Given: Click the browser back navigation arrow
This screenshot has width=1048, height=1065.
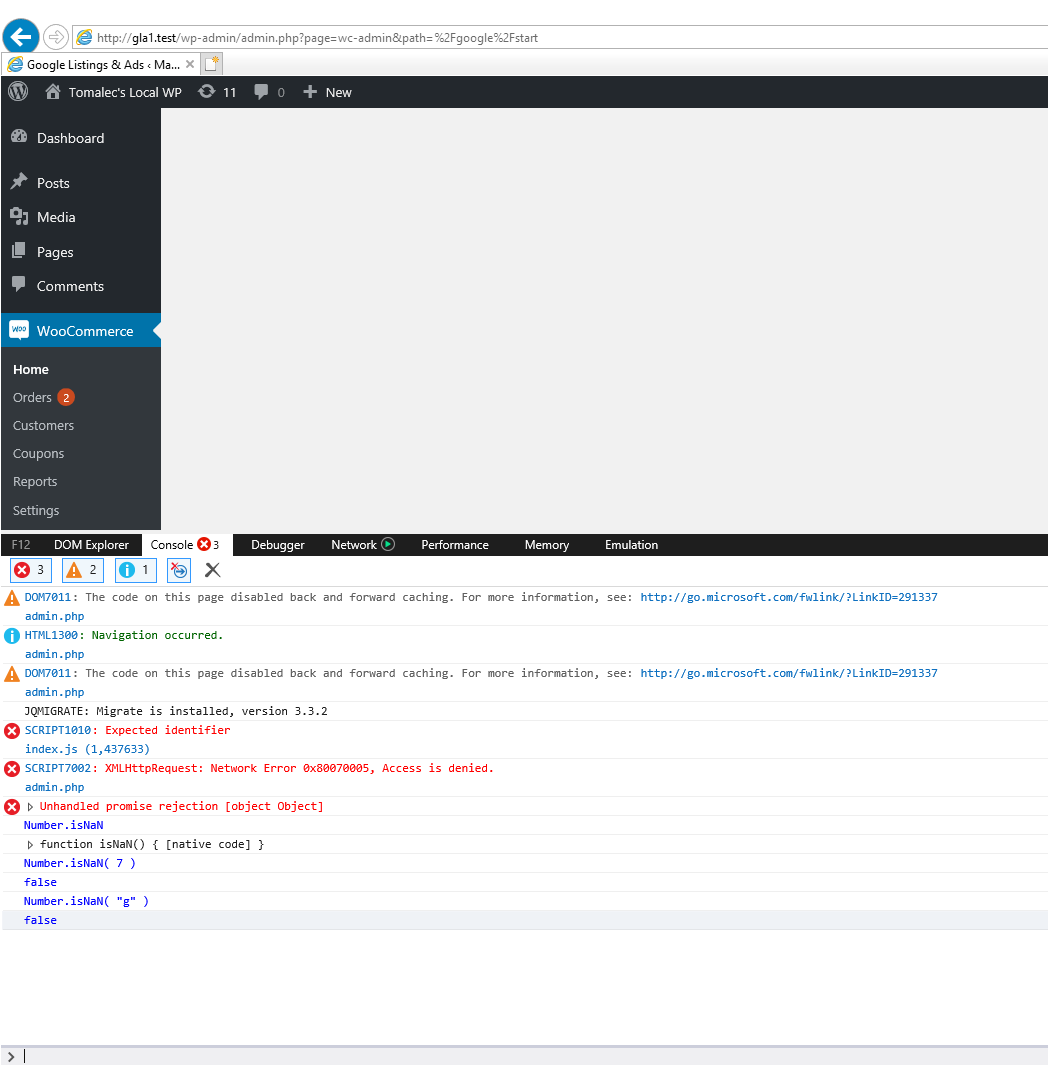Looking at the screenshot, I should 20,36.
